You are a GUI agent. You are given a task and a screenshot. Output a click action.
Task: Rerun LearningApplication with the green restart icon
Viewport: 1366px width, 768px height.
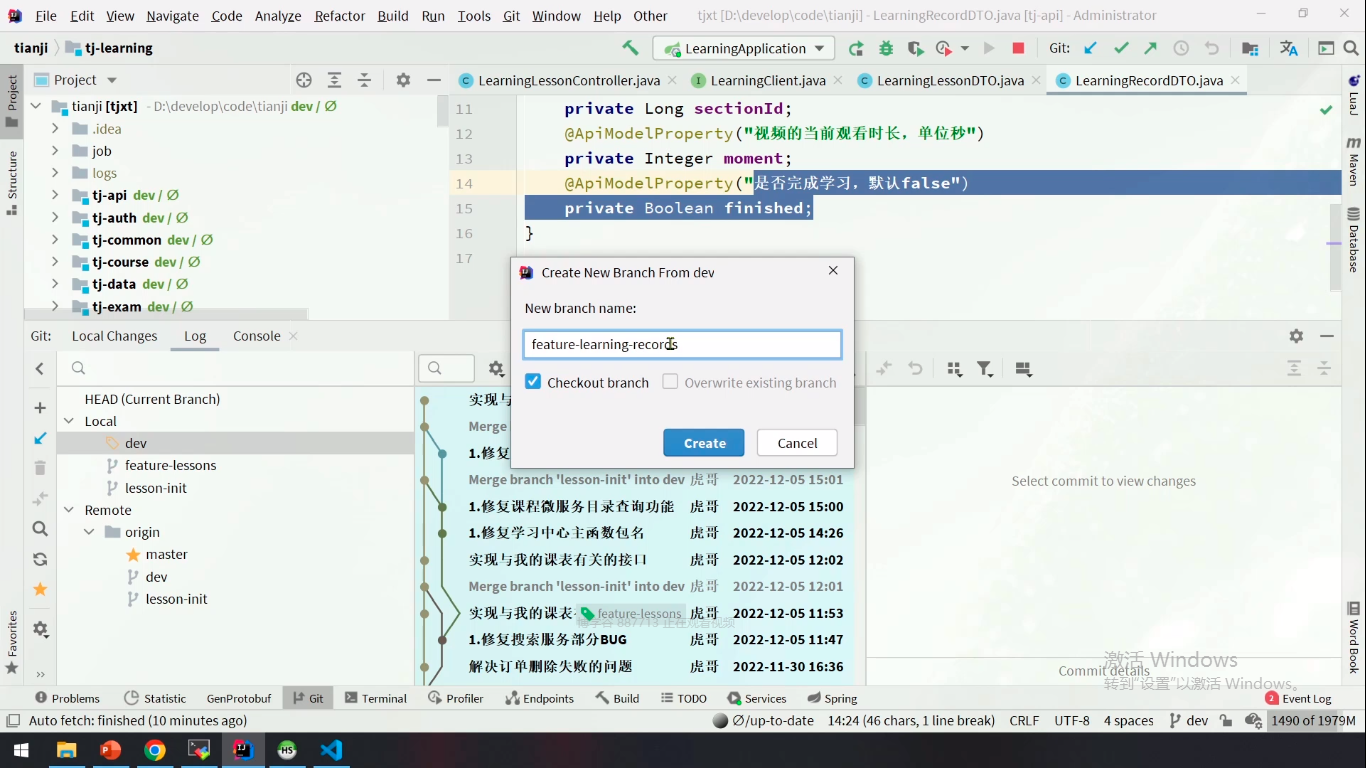tap(856, 48)
